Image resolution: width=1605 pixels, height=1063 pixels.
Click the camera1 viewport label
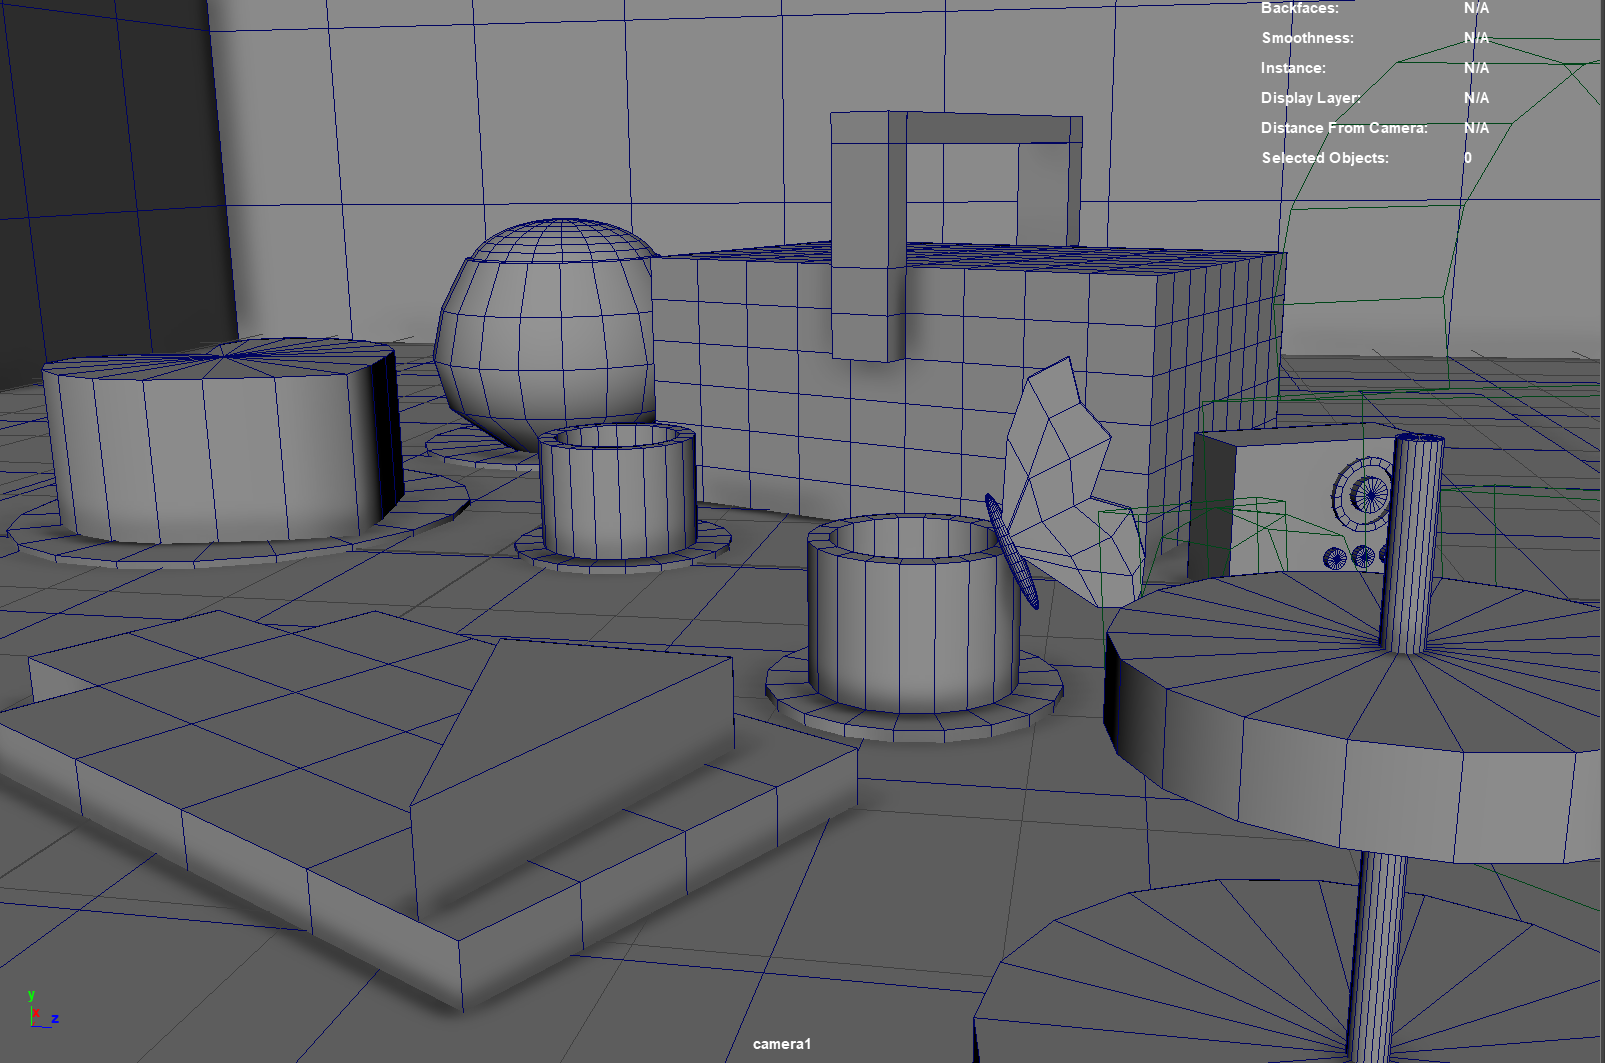[782, 1044]
